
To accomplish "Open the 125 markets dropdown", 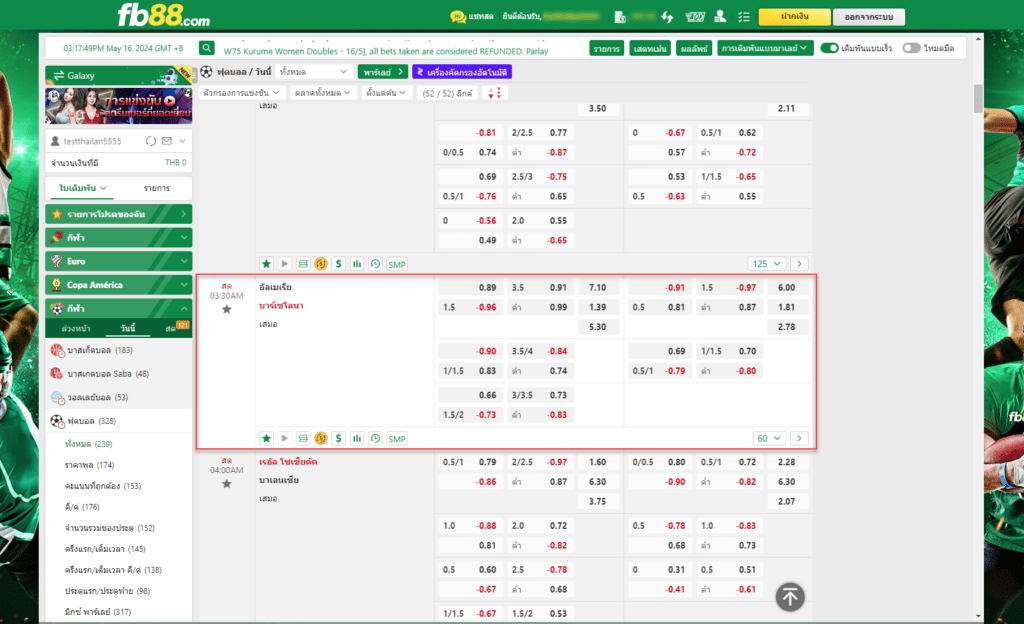I will [x=766, y=264].
